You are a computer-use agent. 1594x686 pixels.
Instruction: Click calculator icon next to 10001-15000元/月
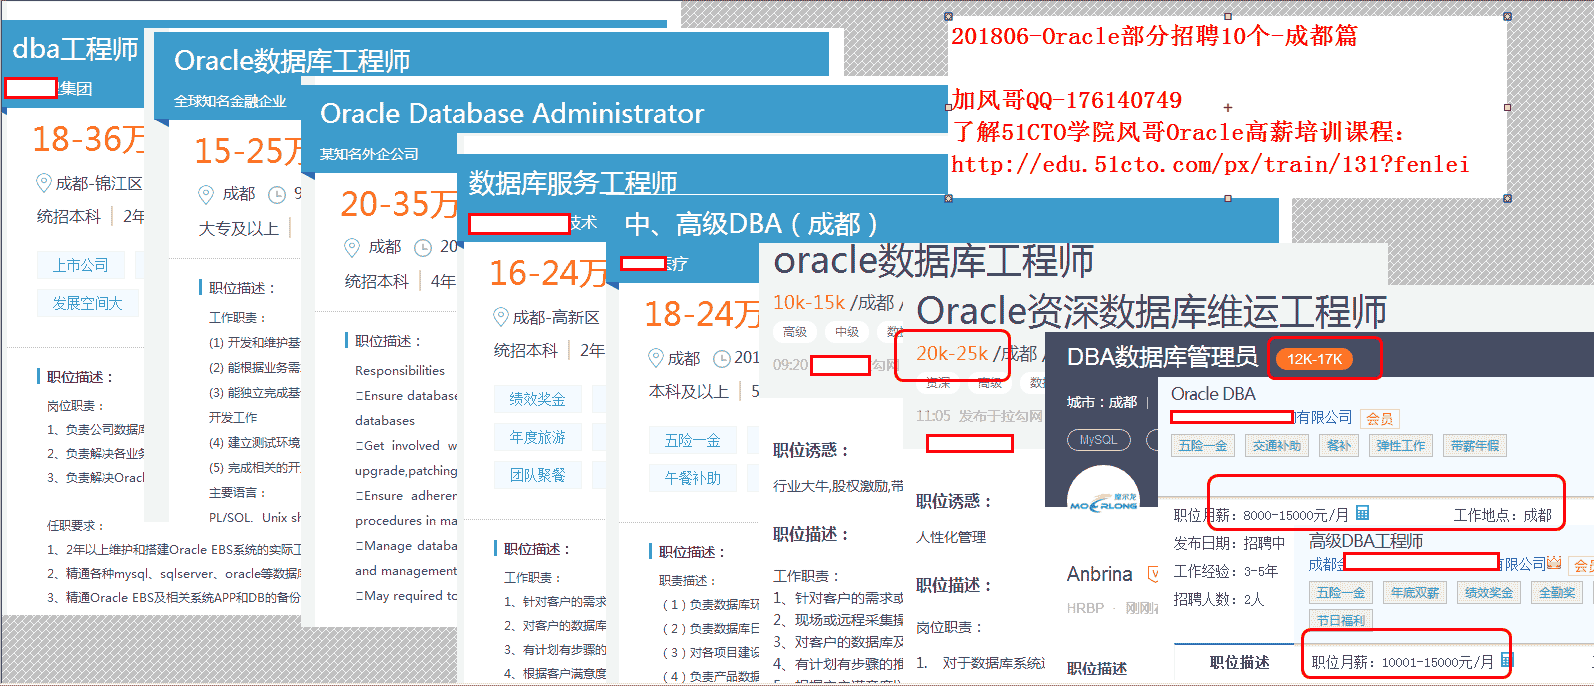coord(1507,660)
